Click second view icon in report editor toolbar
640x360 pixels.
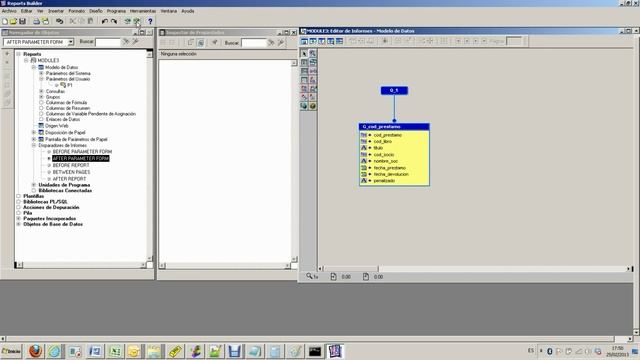(x=313, y=41)
